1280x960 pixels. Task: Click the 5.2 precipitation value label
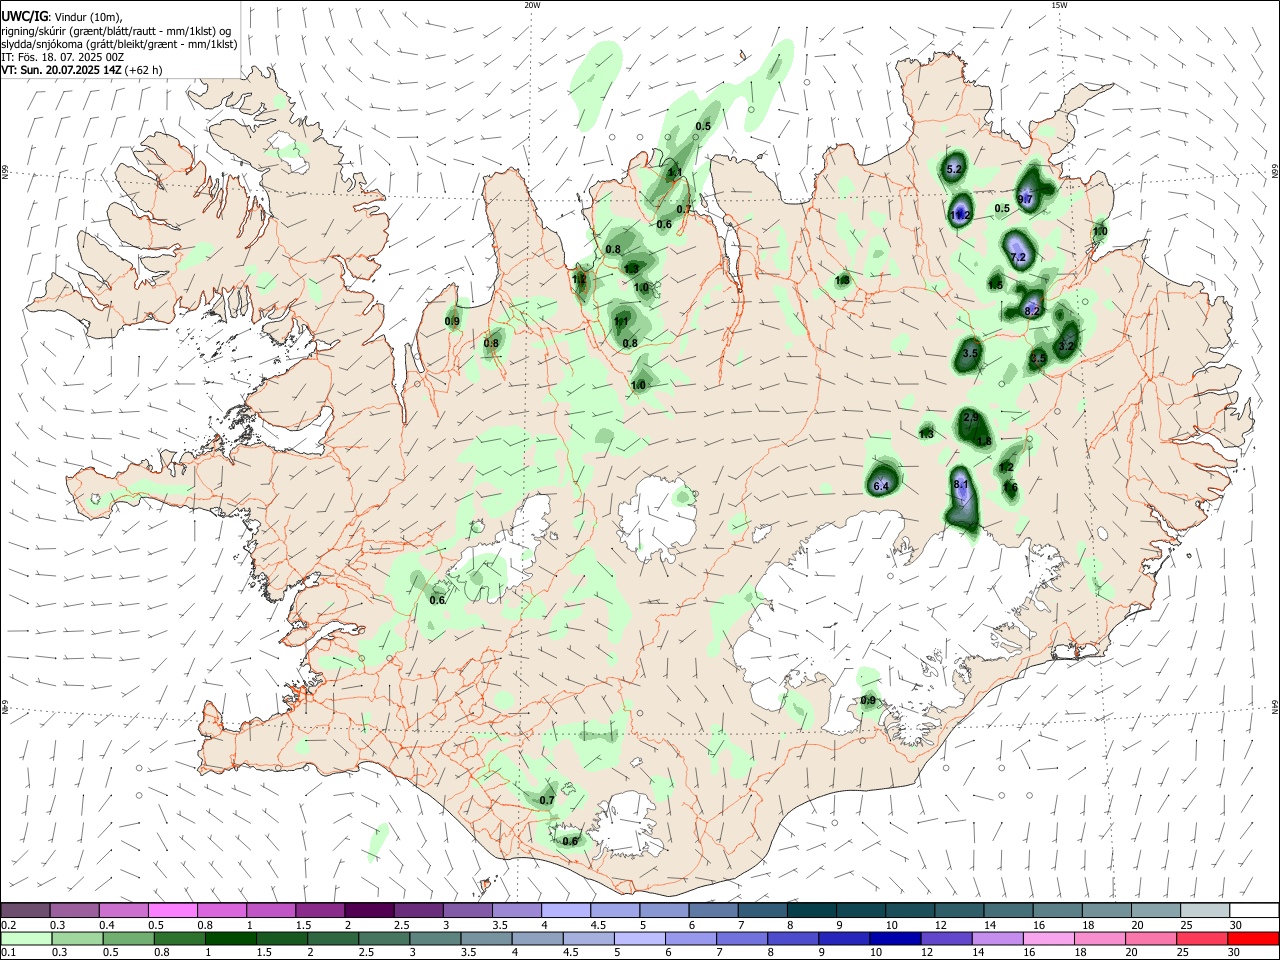(954, 170)
